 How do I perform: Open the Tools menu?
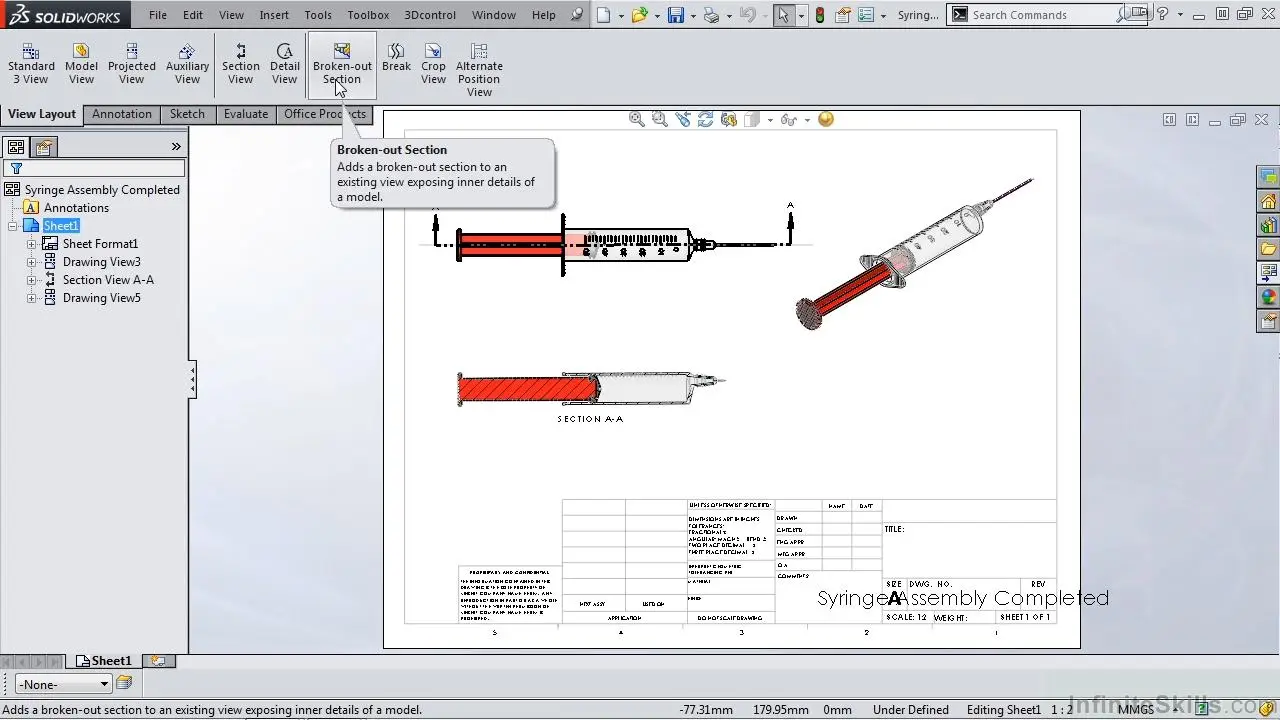318,15
